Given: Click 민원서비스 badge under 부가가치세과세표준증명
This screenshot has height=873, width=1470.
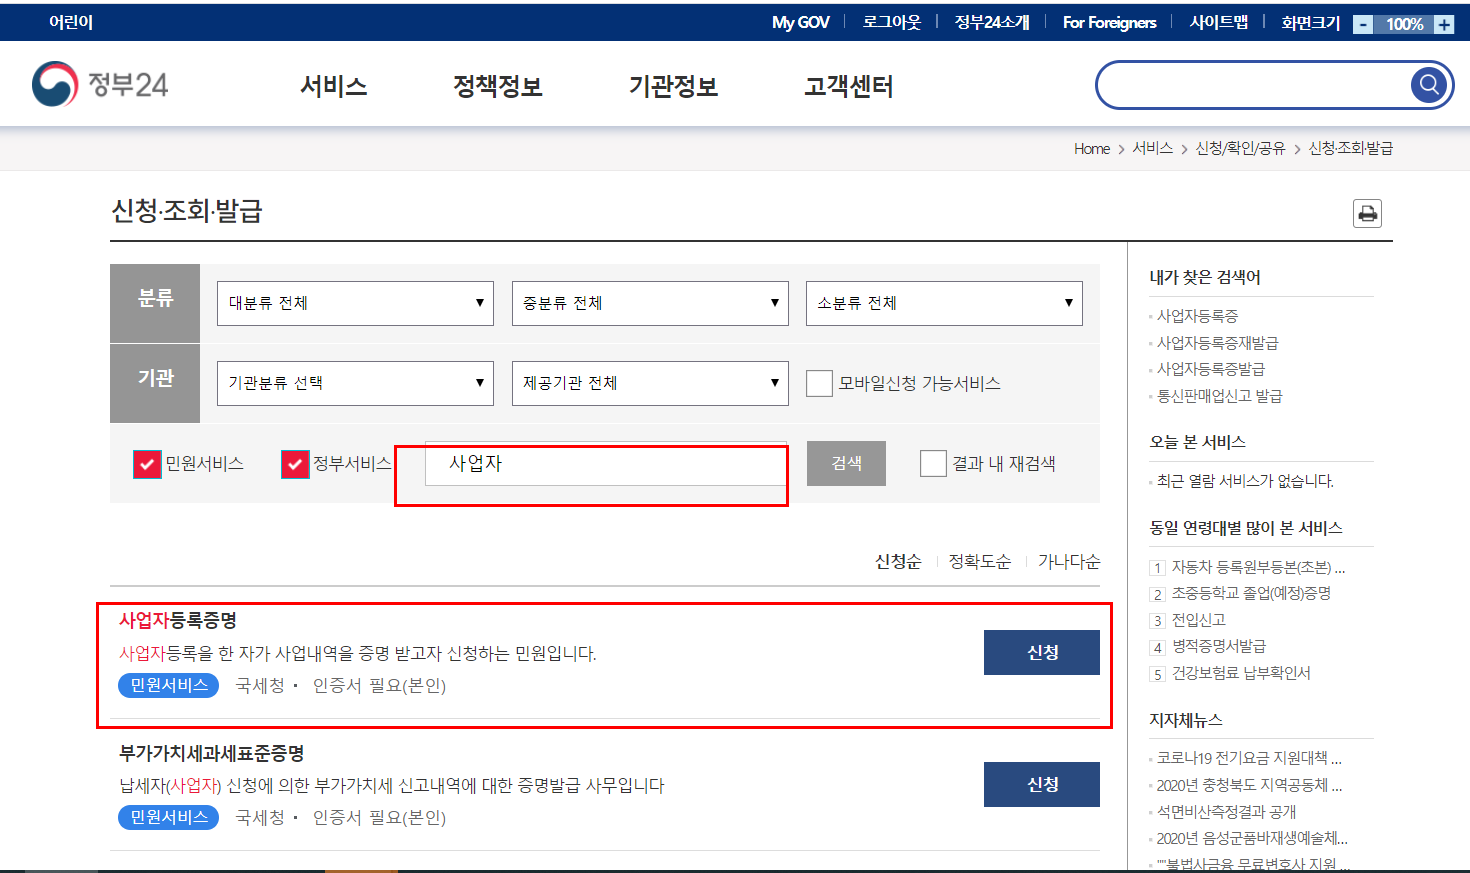Looking at the screenshot, I should (168, 817).
